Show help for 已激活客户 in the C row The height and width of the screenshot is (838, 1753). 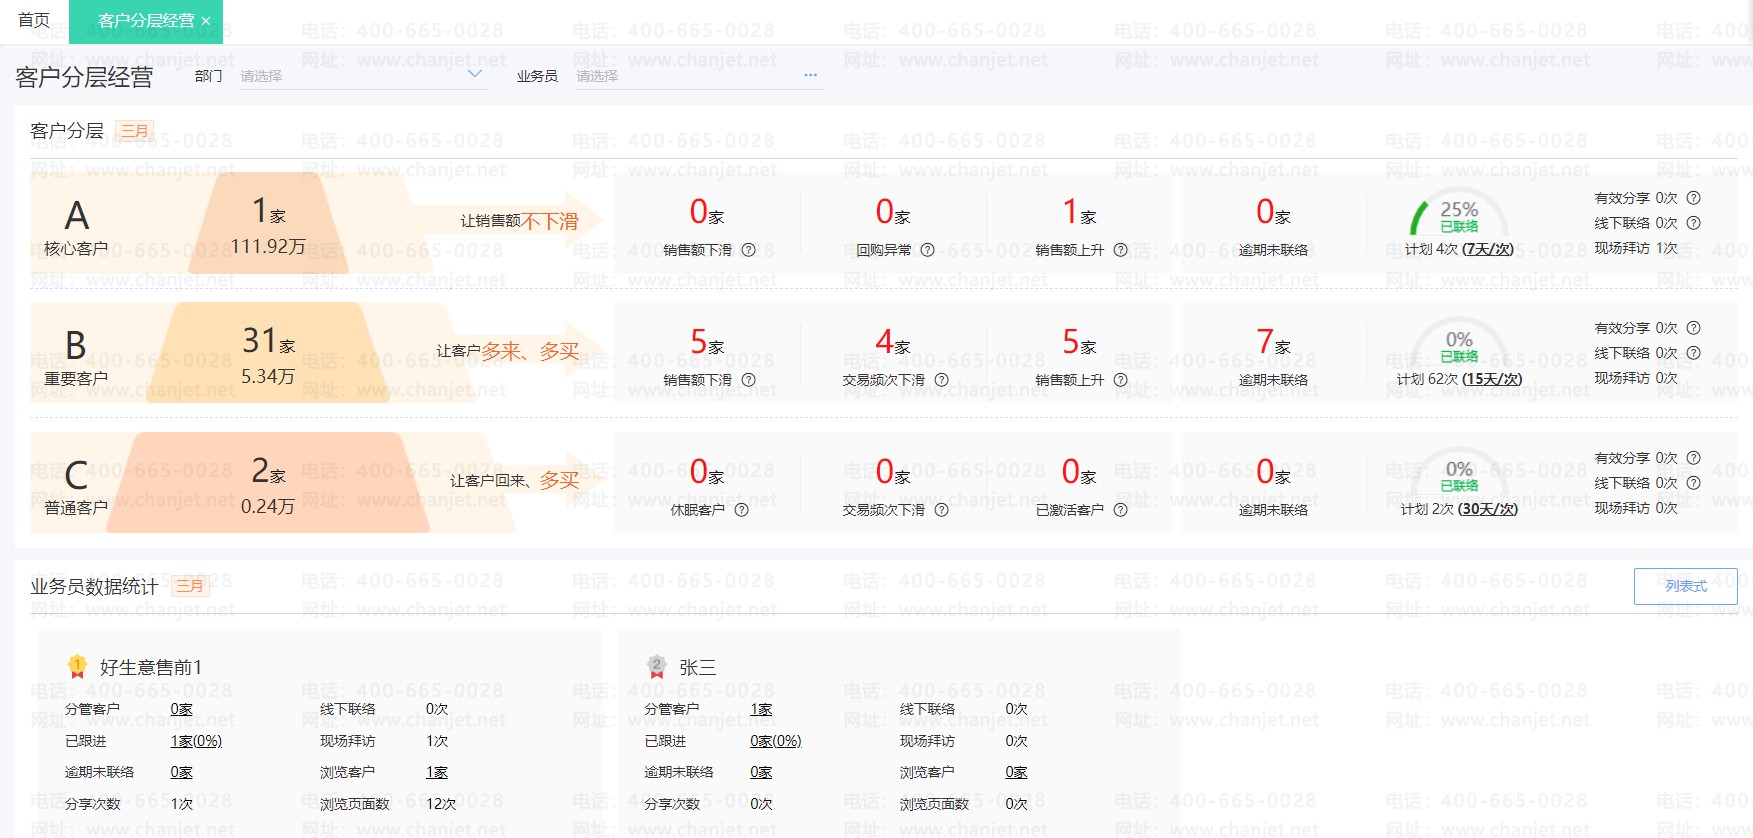tap(1120, 510)
